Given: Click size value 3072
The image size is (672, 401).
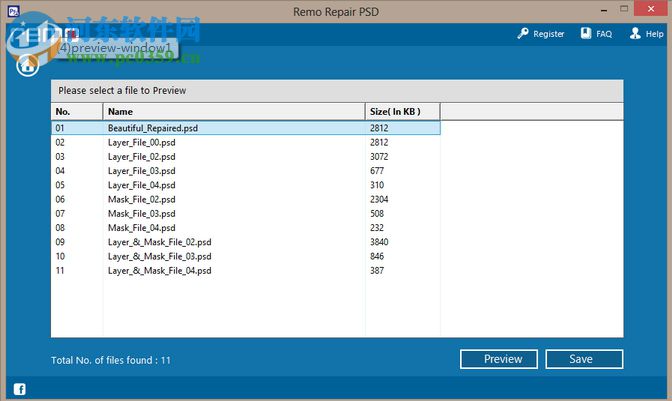Looking at the screenshot, I should 379,156.
